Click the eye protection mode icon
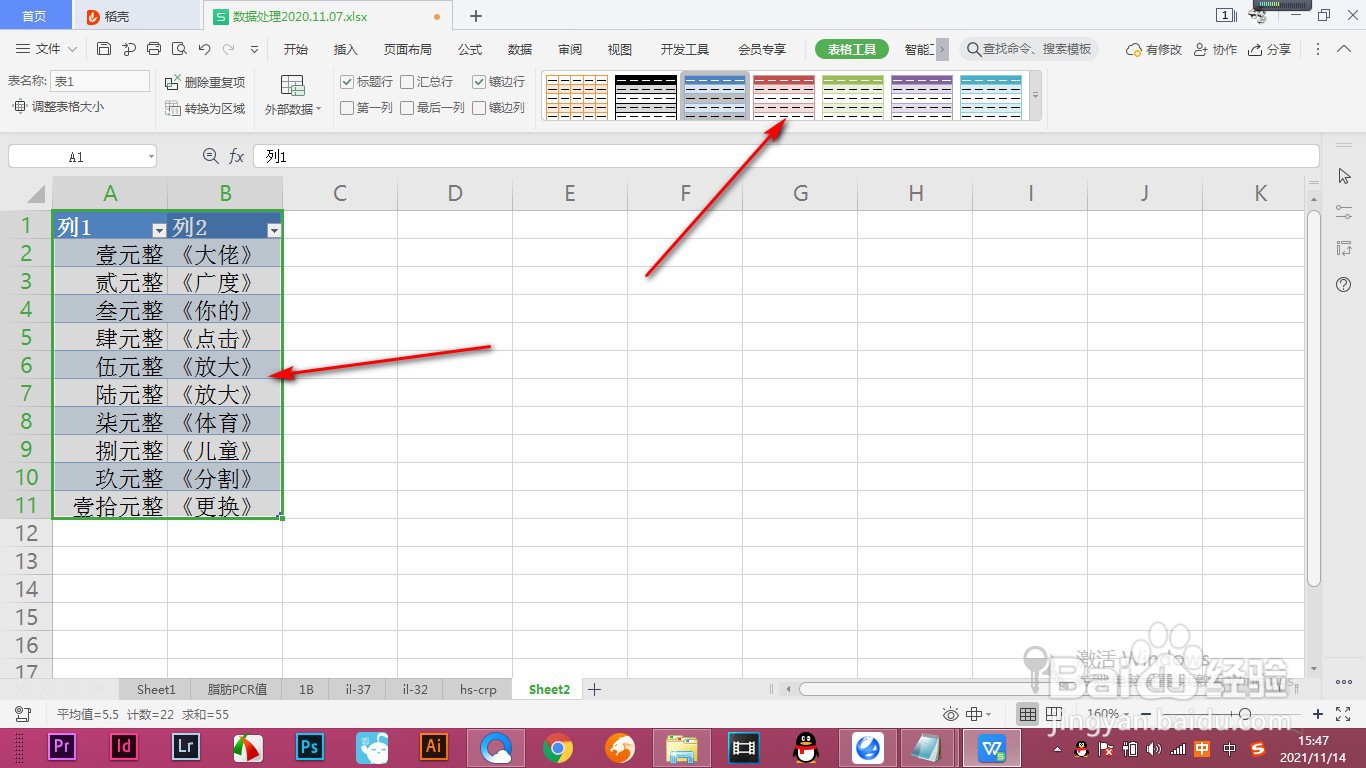Image resolution: width=1366 pixels, height=768 pixels. tap(951, 714)
